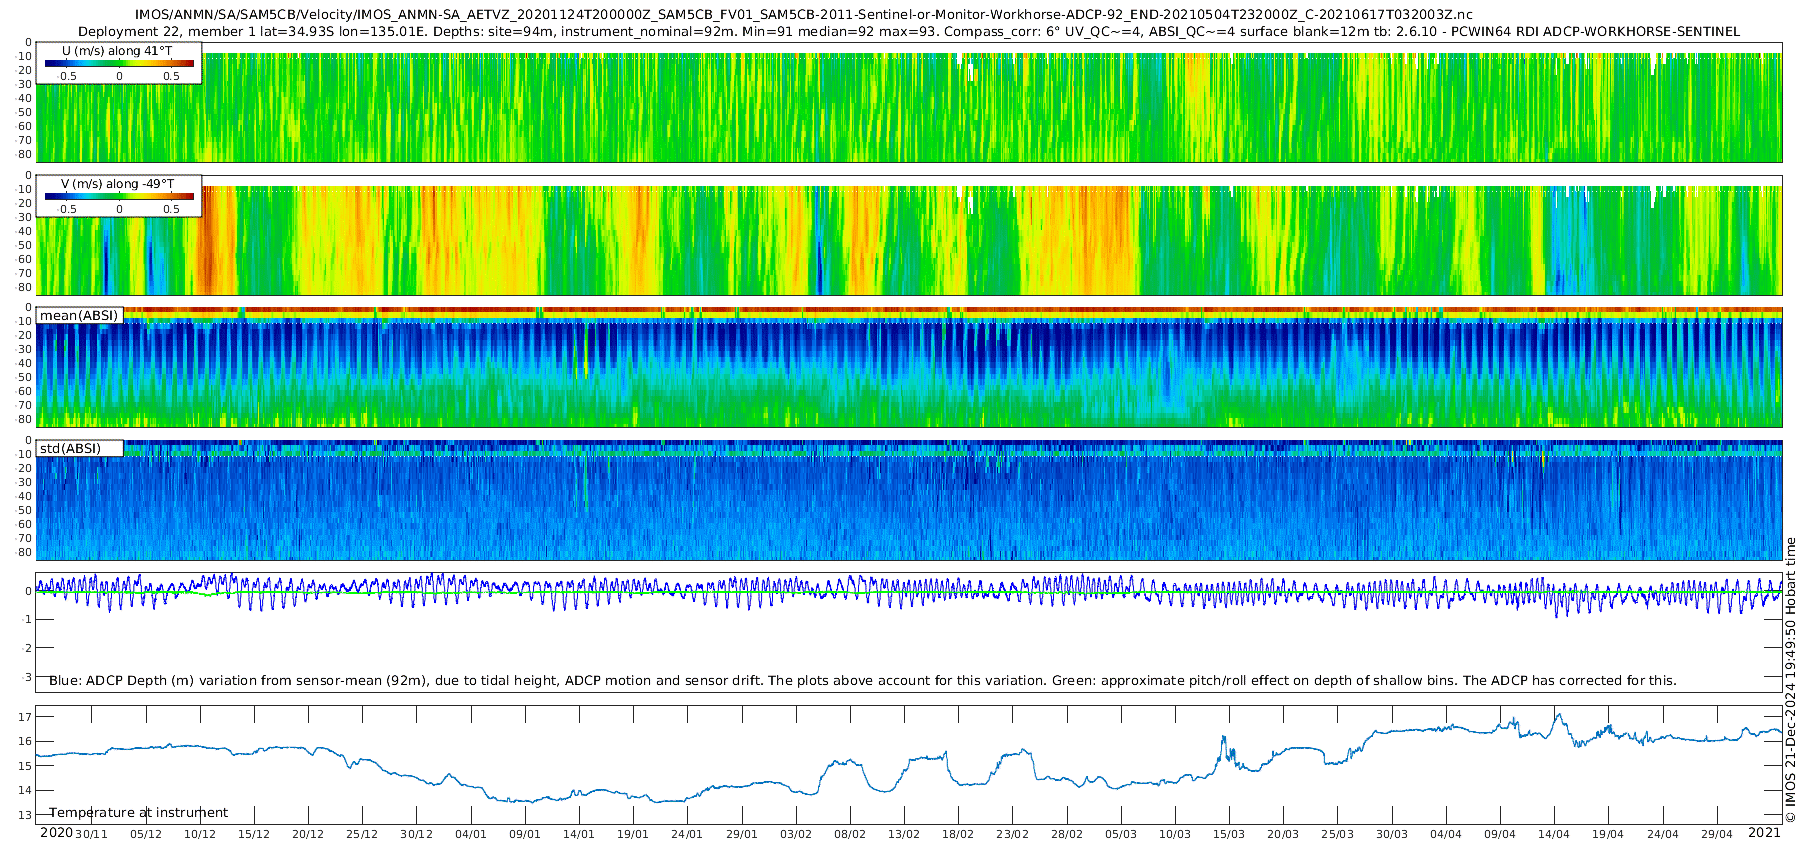
Task: Click the 2021 year label
Action: pyautogui.click(x=1763, y=833)
